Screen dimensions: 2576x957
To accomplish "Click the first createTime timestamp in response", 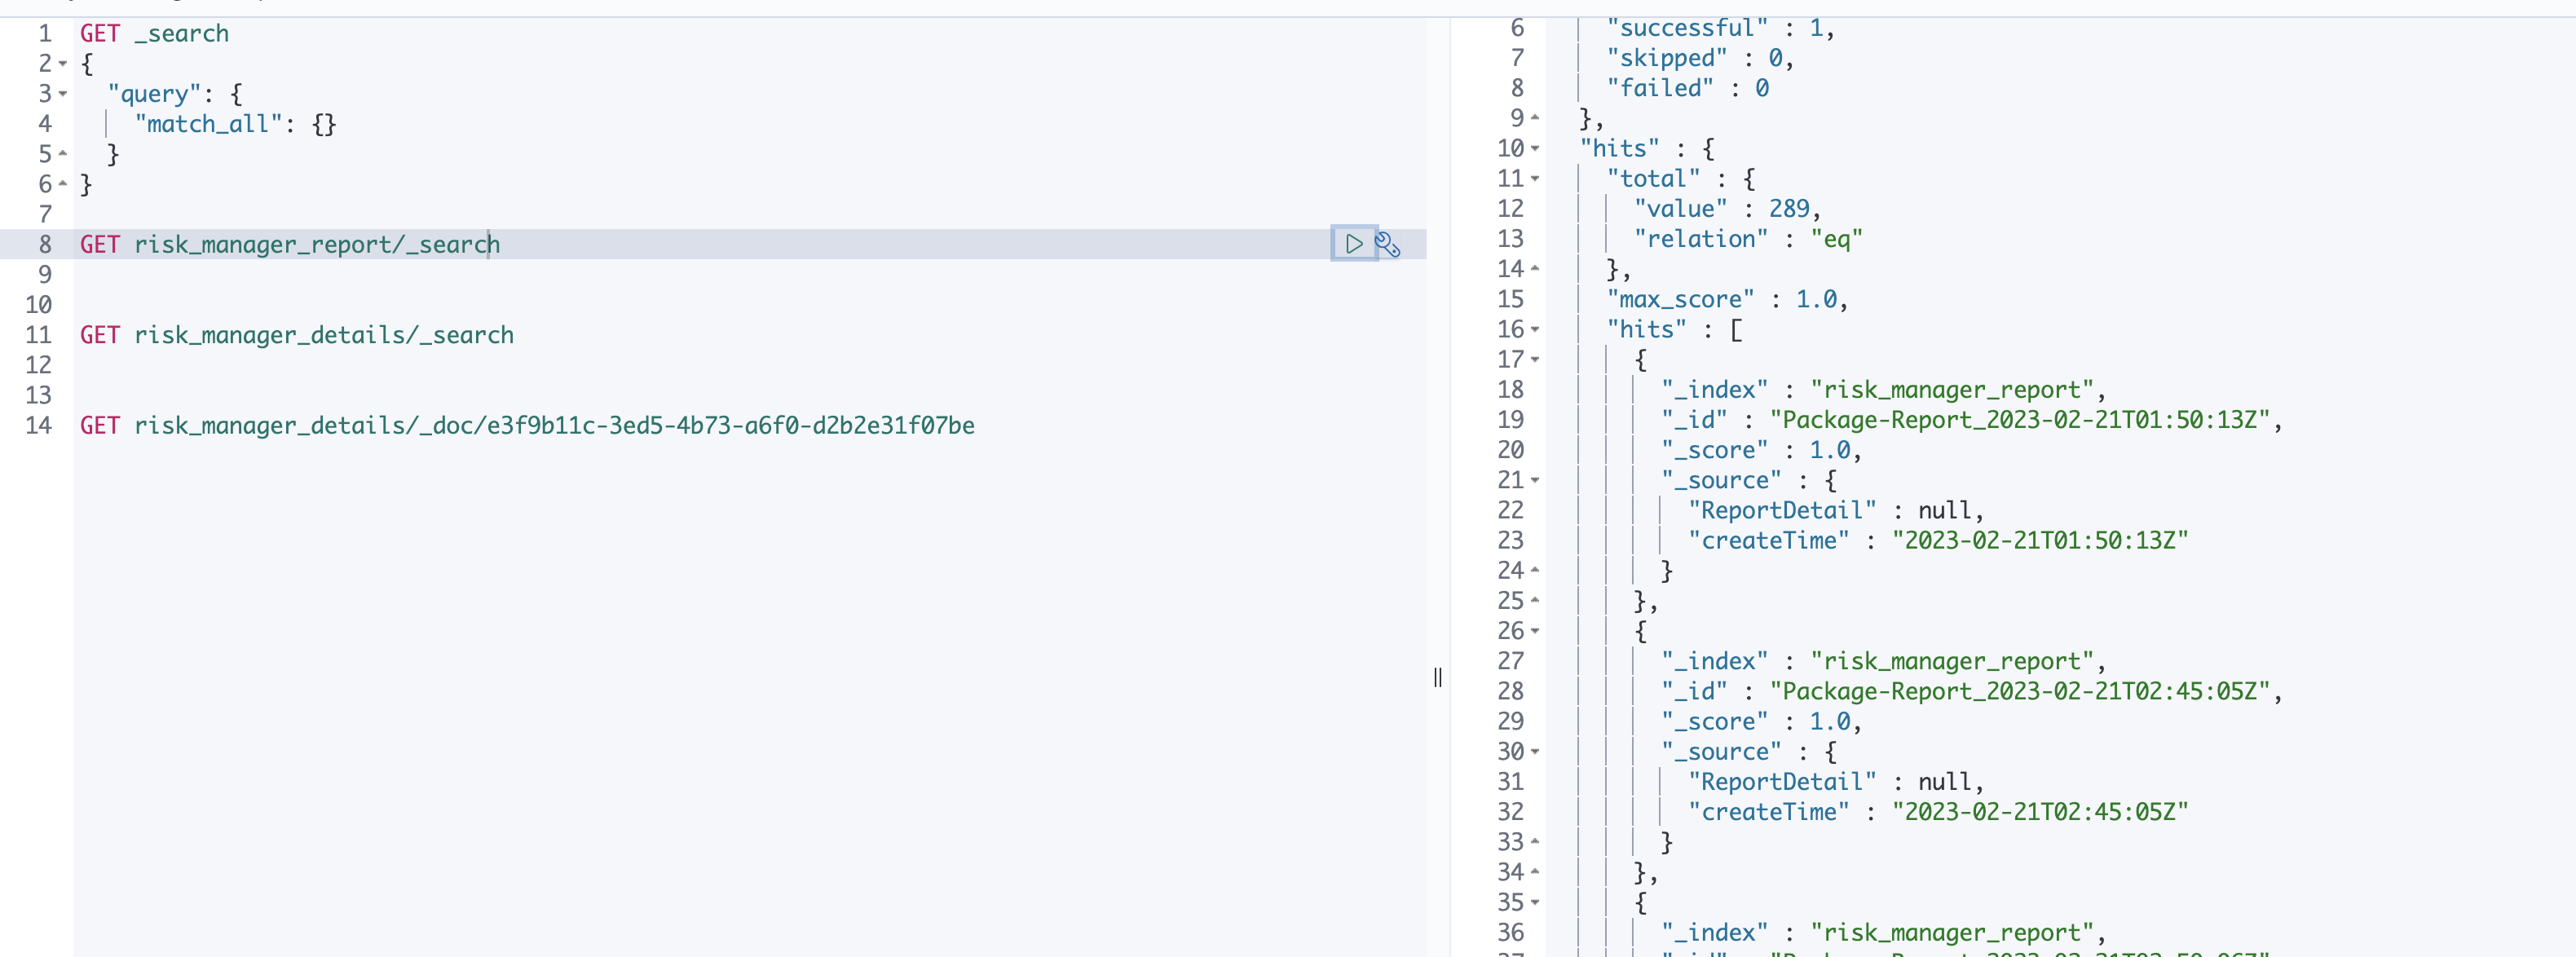I will click(x=2040, y=540).
